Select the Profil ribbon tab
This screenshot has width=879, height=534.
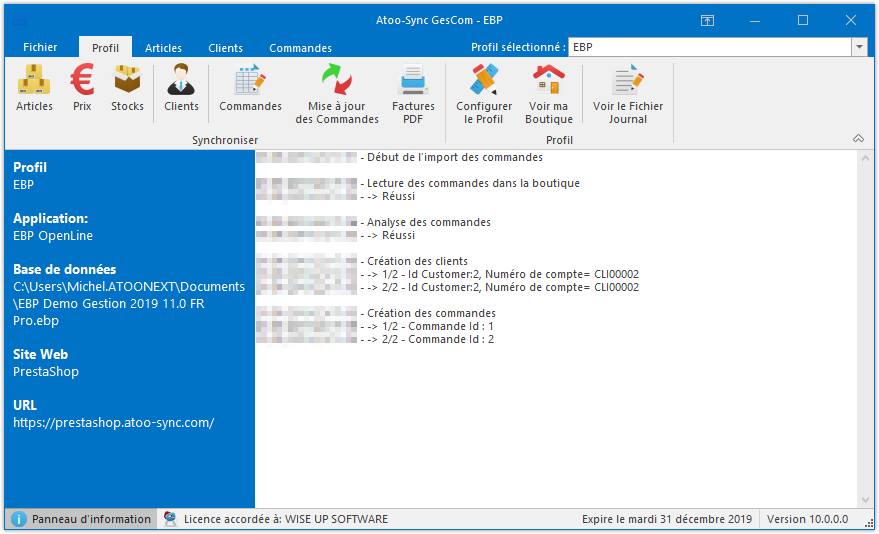coord(105,48)
